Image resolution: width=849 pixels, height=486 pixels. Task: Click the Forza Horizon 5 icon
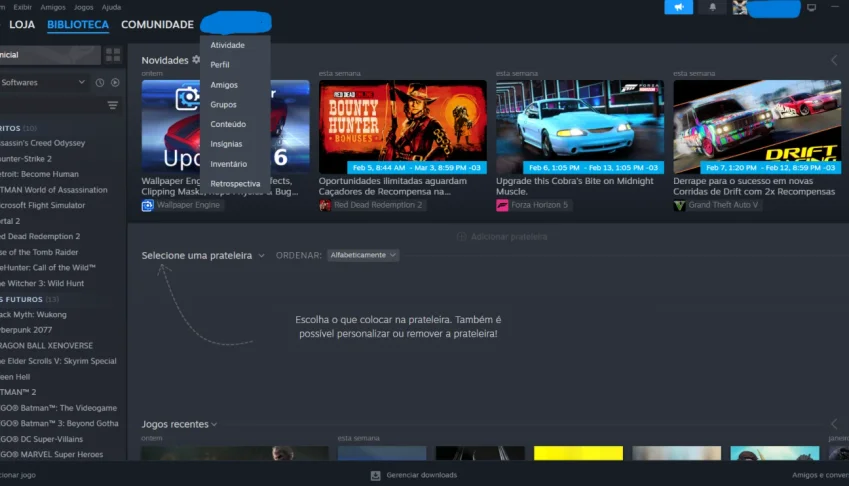502,205
